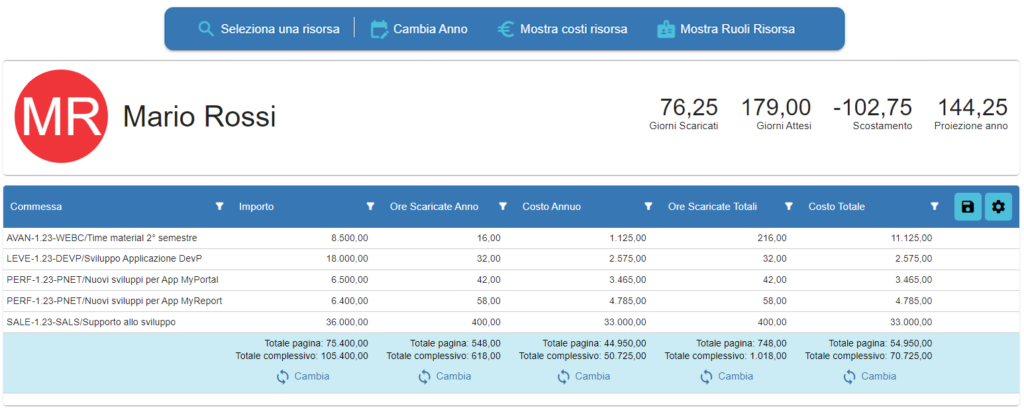1024x412 pixels.
Task: Click Importo cell 18.000,00
Action: coord(347,259)
